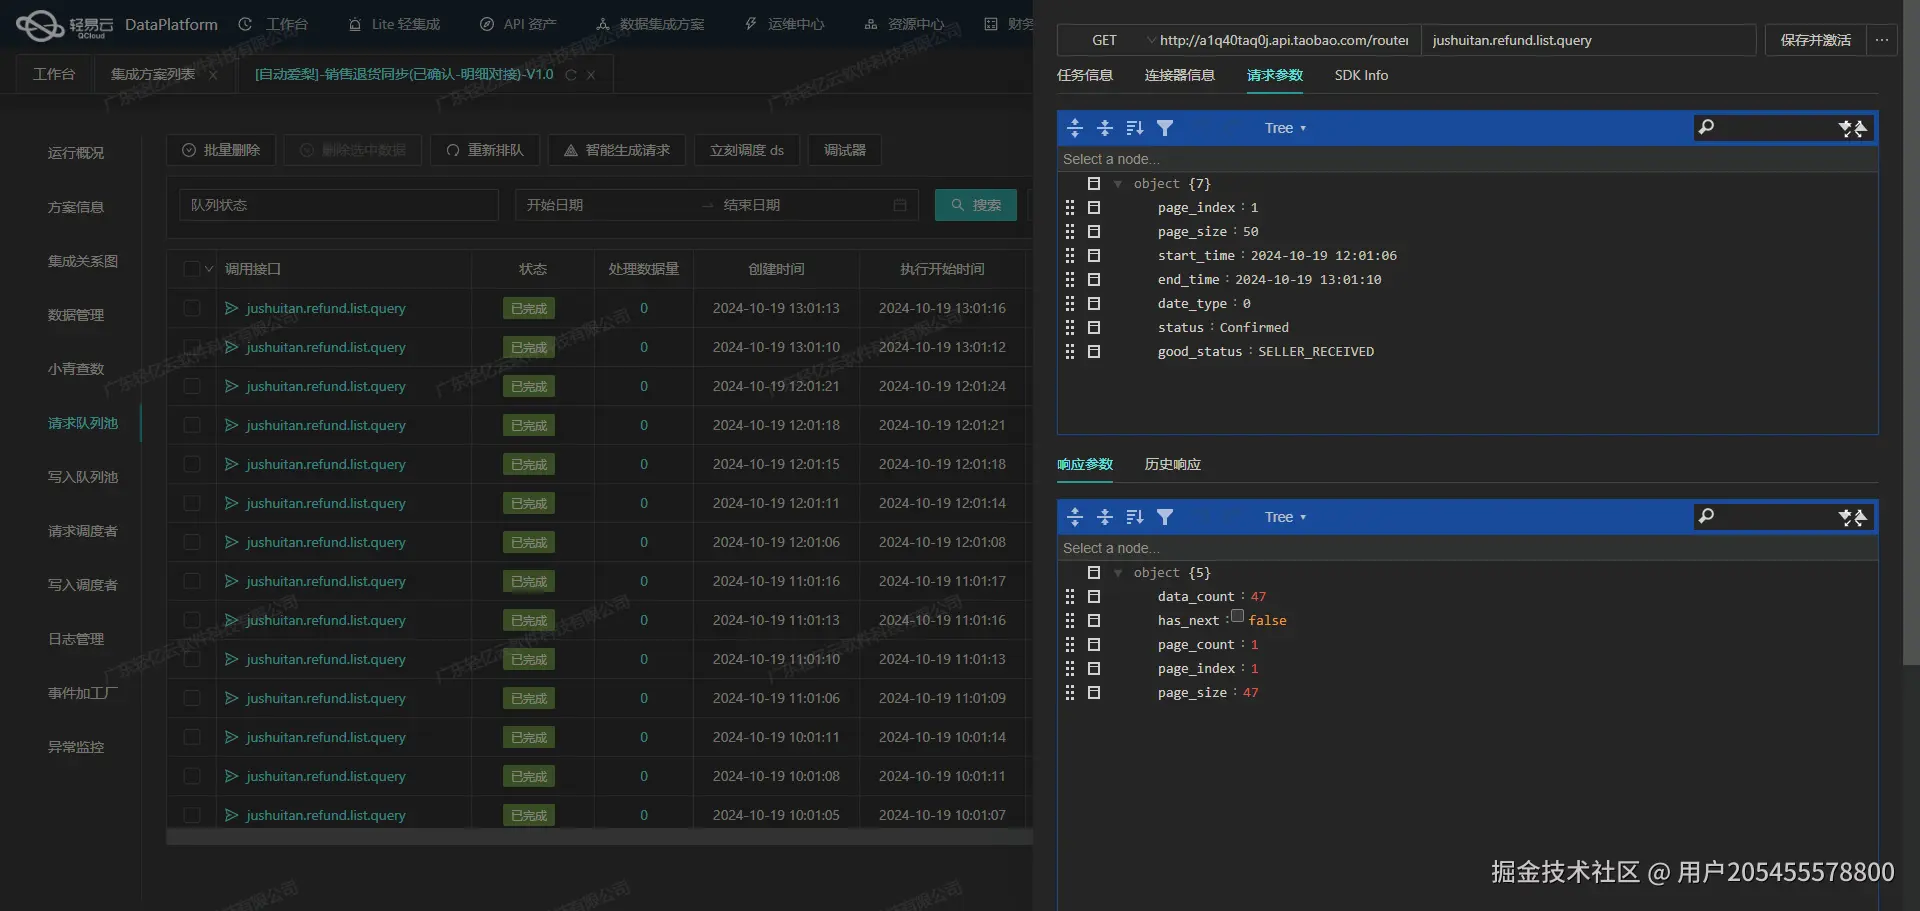Open action menu for has_next field
The image size is (1920, 911).
tap(1094, 621)
